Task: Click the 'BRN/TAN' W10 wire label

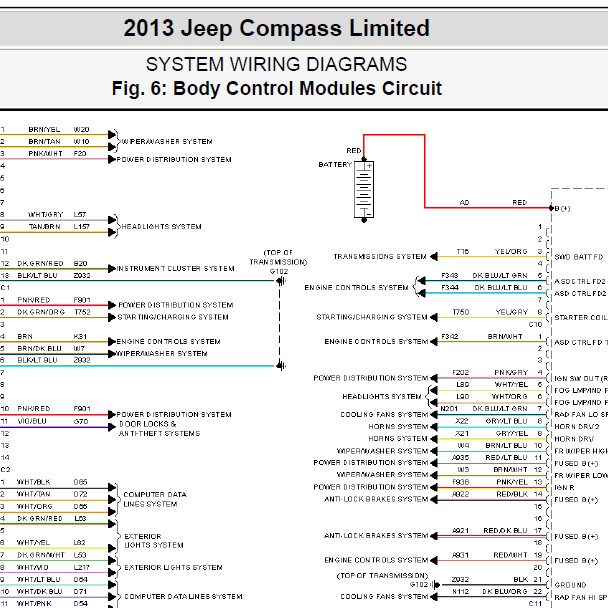Action: tap(44, 142)
